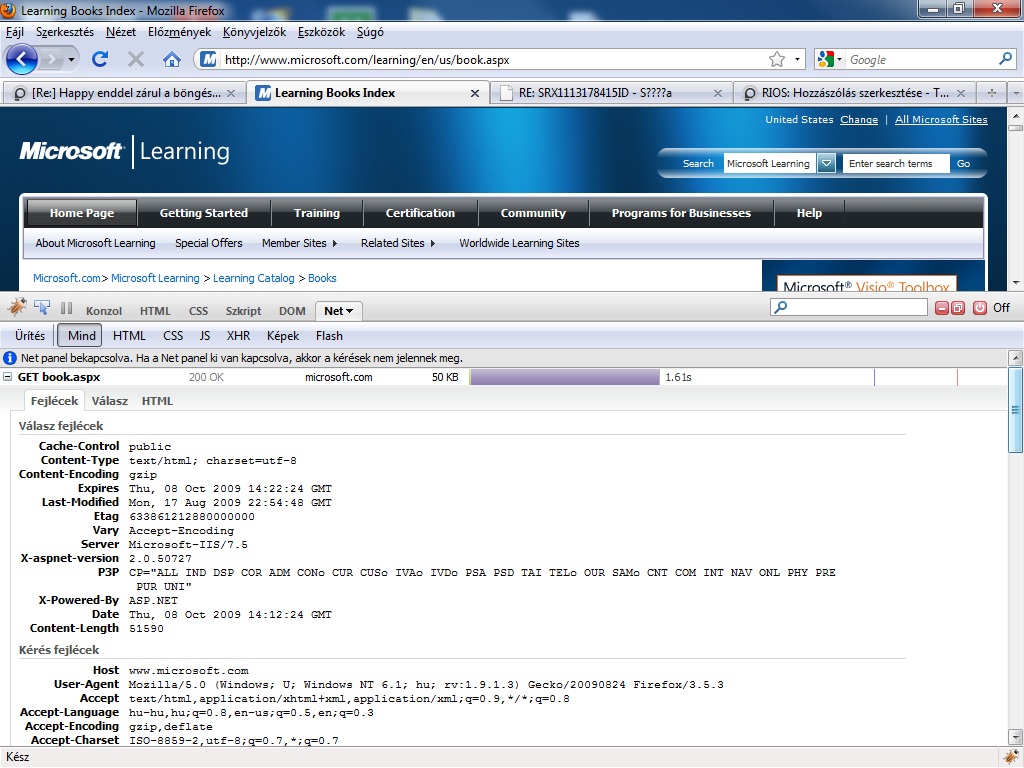Image resolution: width=1024 pixels, height=768 pixels.
Task: Close the RIOS: Hozzászólás szerkesztése tab
Action: (961, 93)
